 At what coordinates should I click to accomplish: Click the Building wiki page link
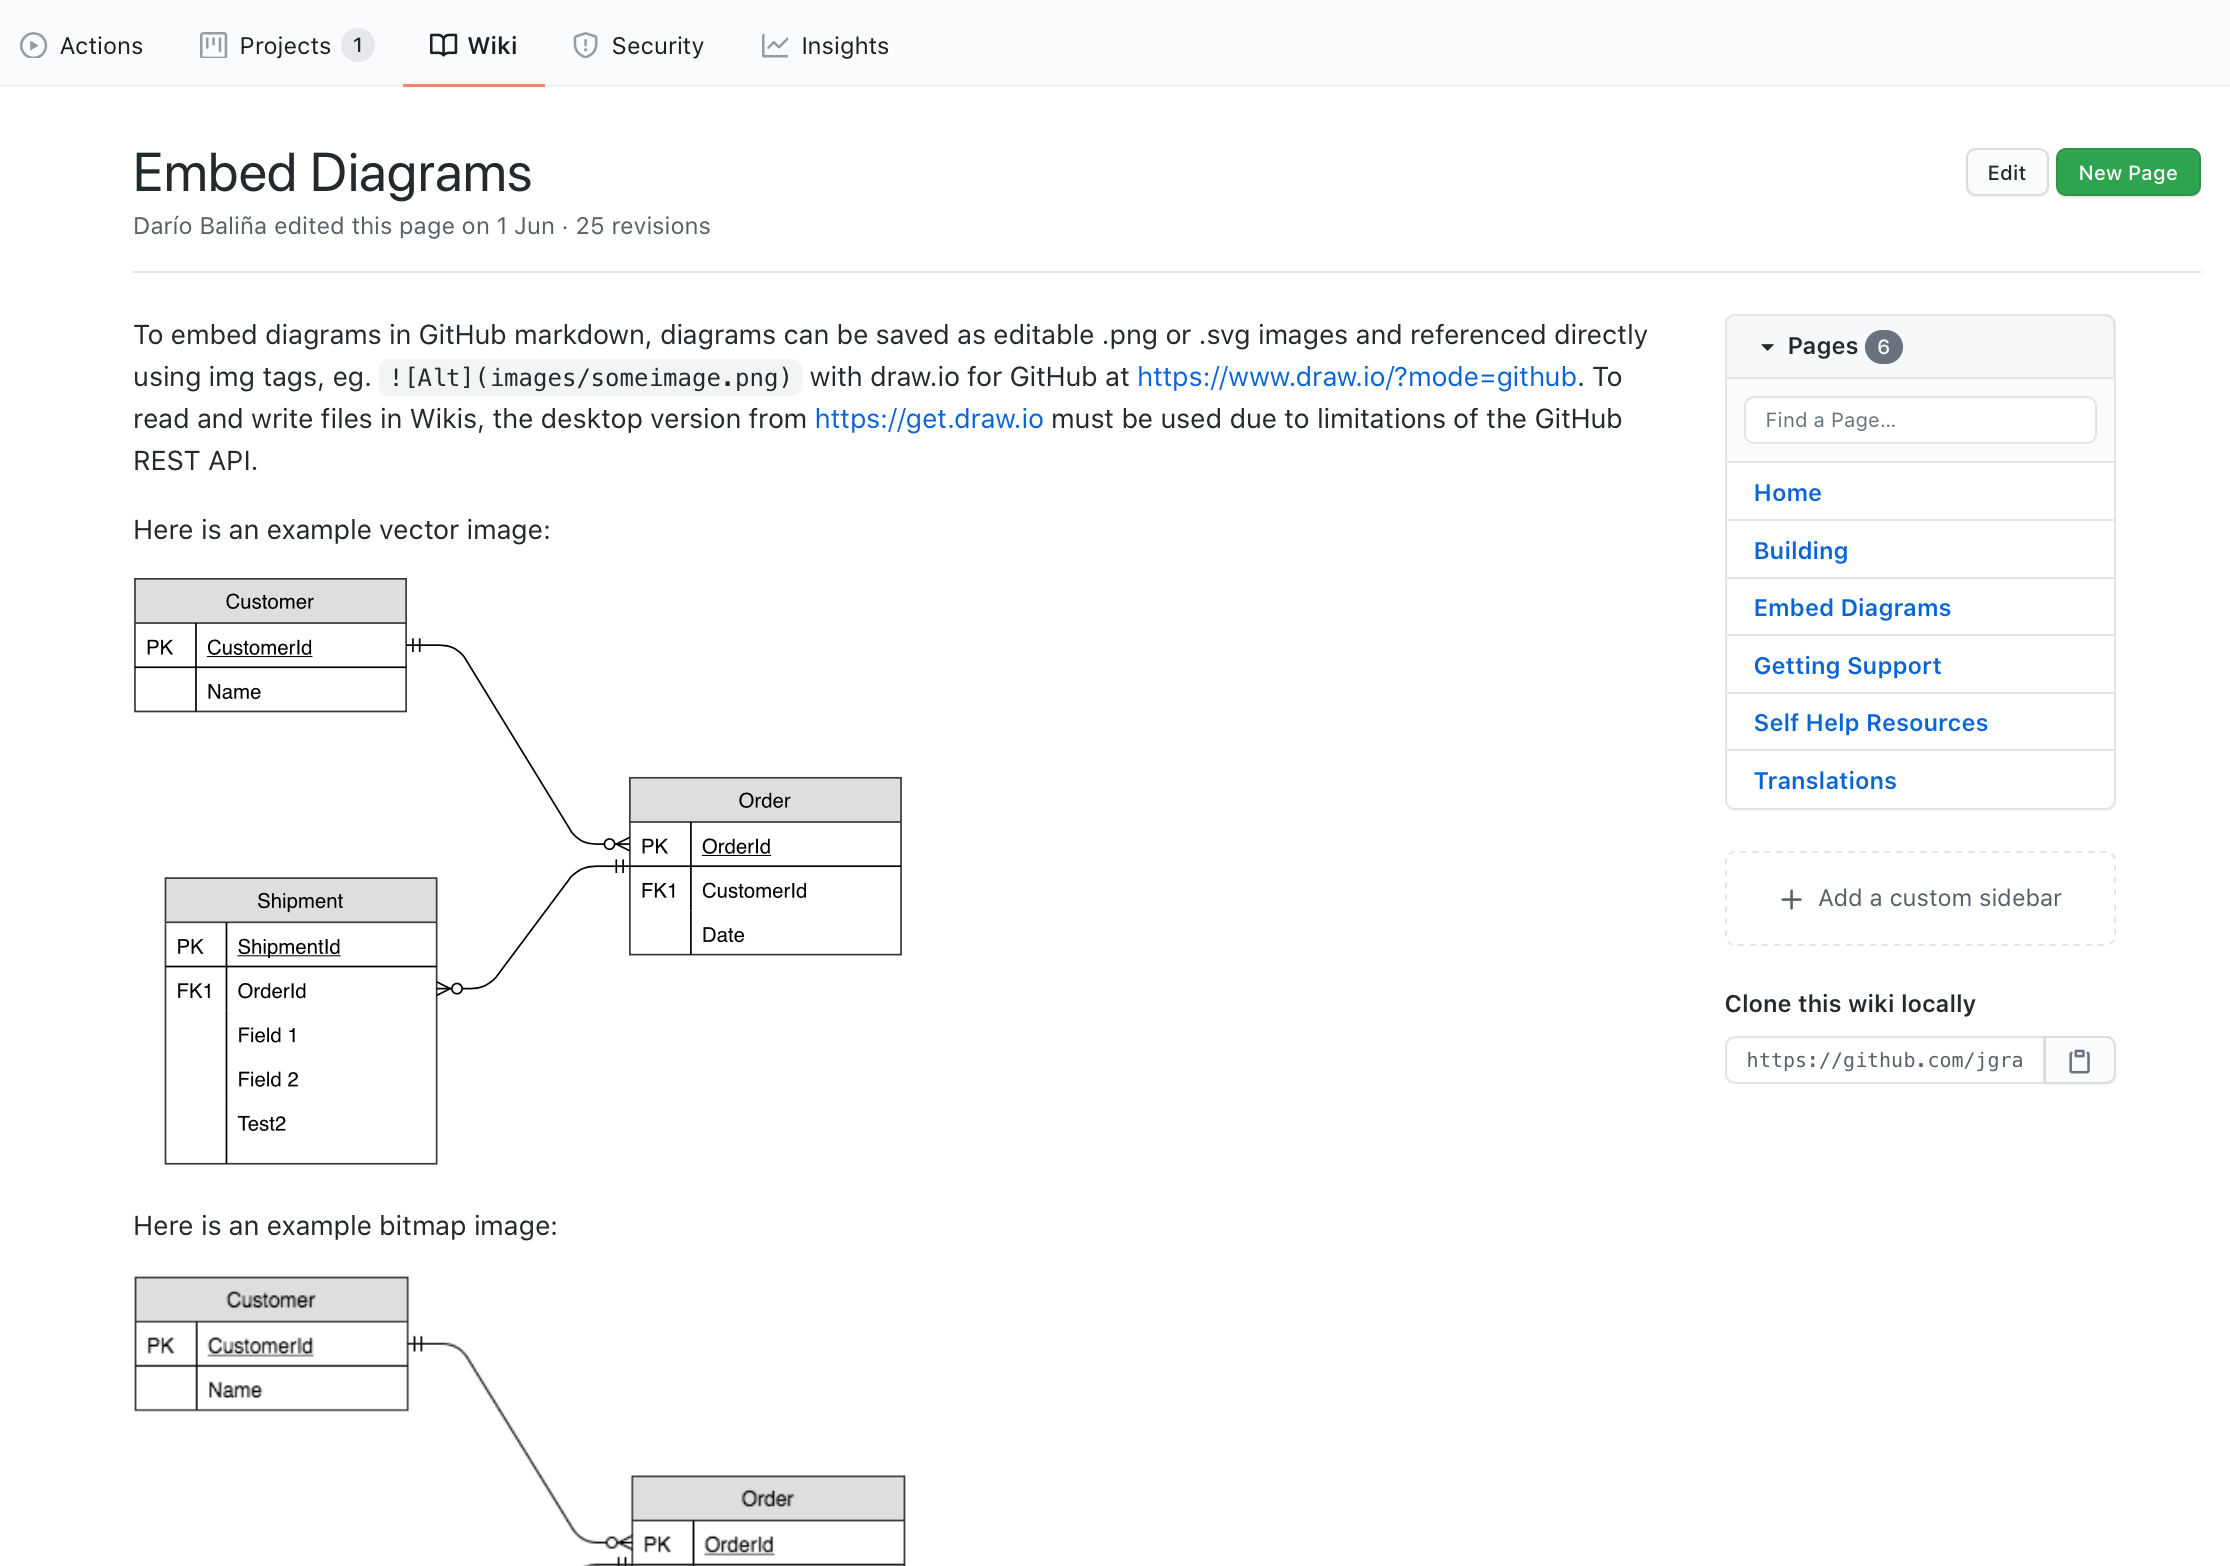(1801, 549)
